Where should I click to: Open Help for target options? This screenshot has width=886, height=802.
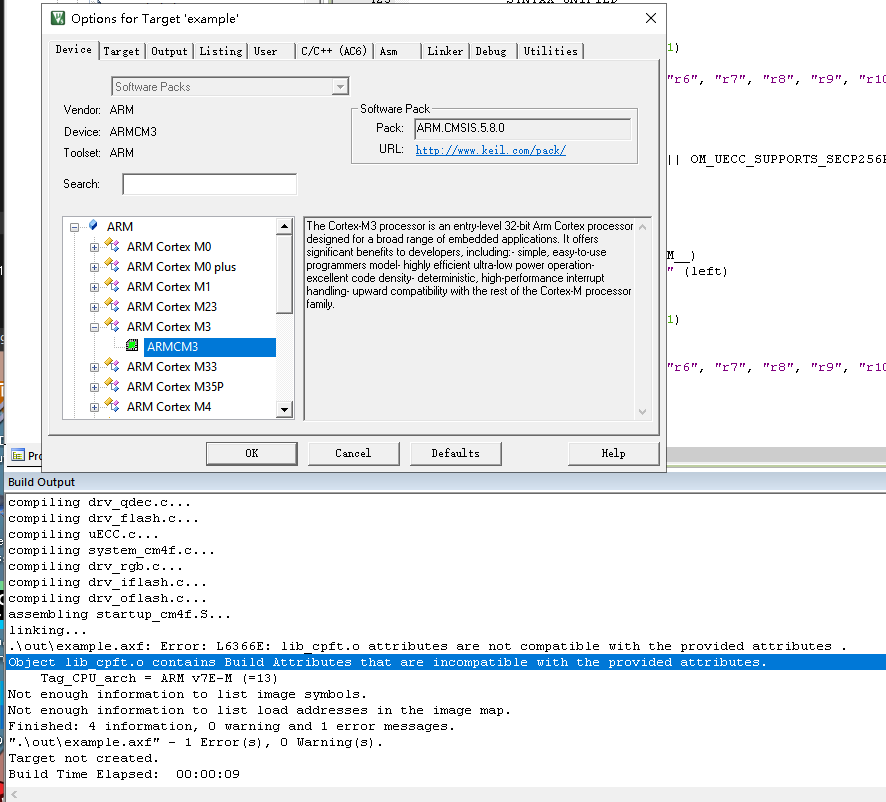click(614, 453)
